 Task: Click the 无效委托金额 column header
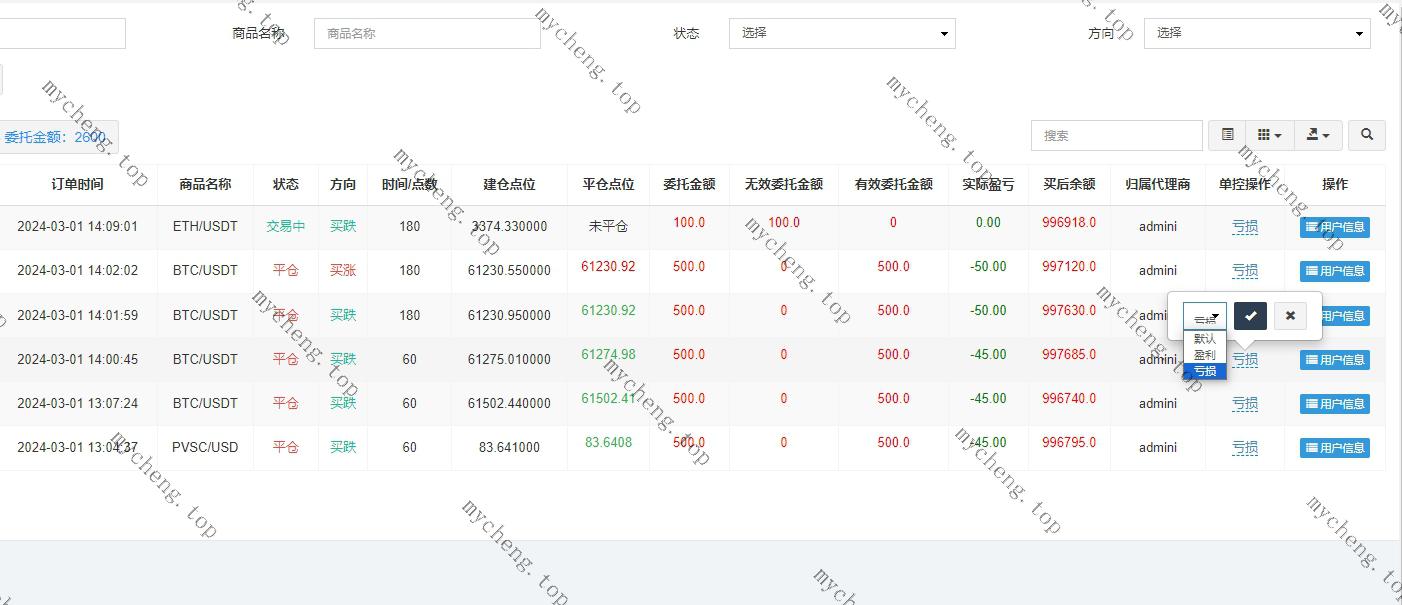[x=784, y=184]
